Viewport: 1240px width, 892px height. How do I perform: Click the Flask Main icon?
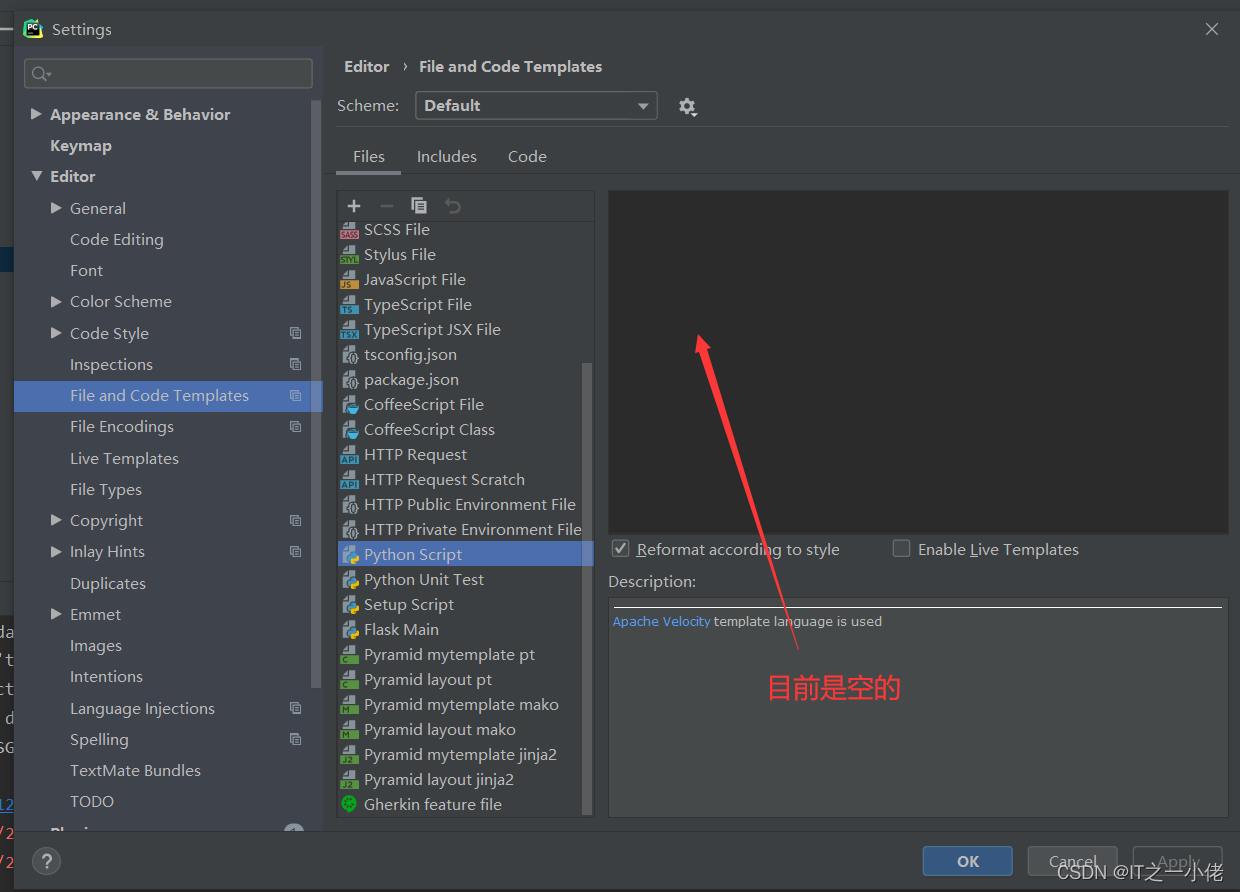(x=350, y=630)
